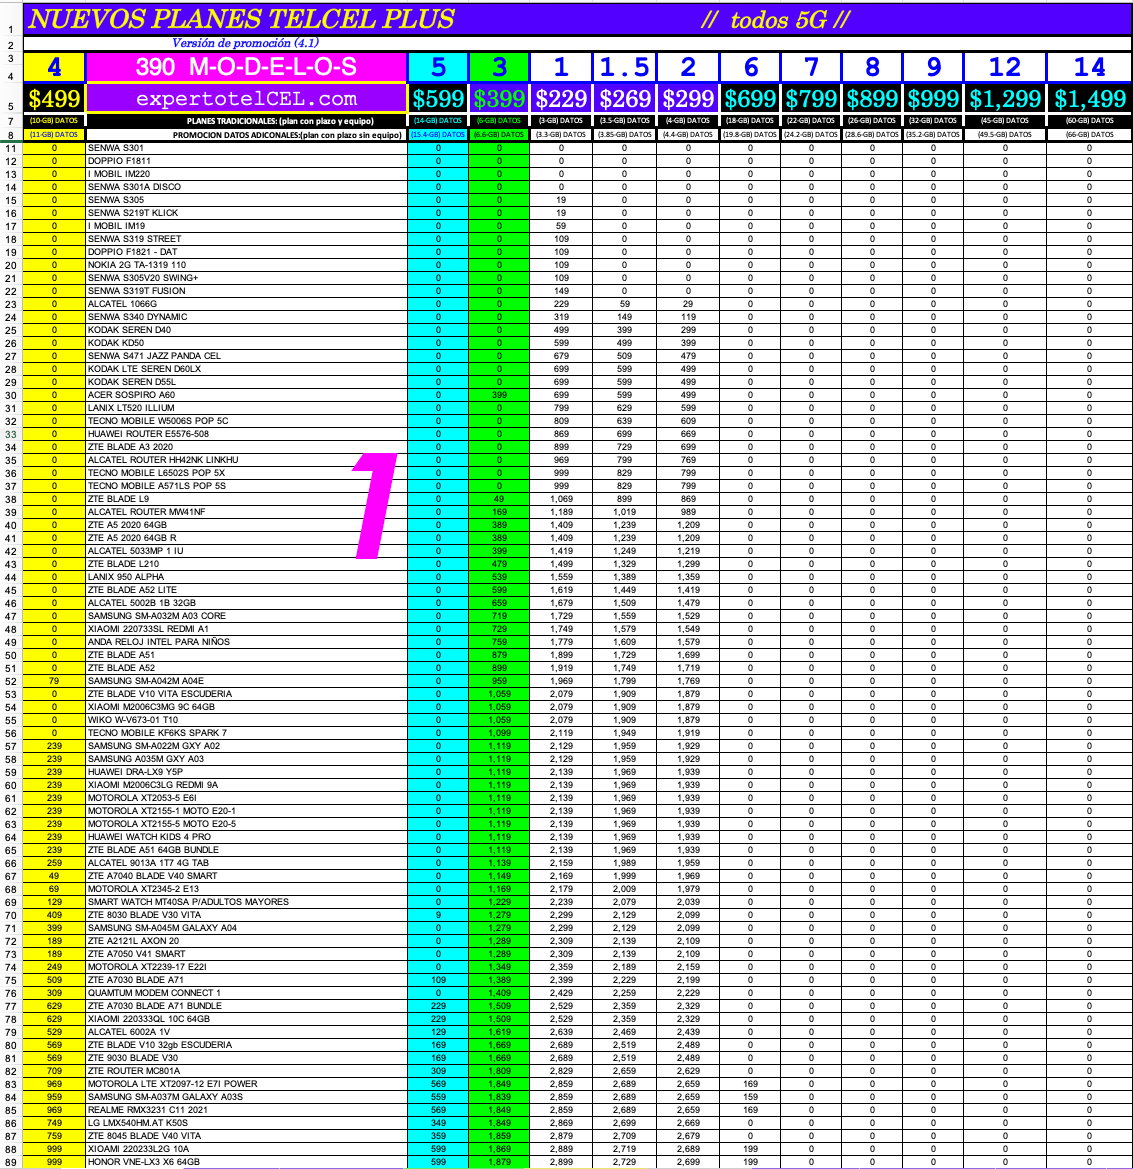1133x1169 pixels.
Task: Click the ZTE ROUTER MC801A cell
Action: coord(246,1071)
